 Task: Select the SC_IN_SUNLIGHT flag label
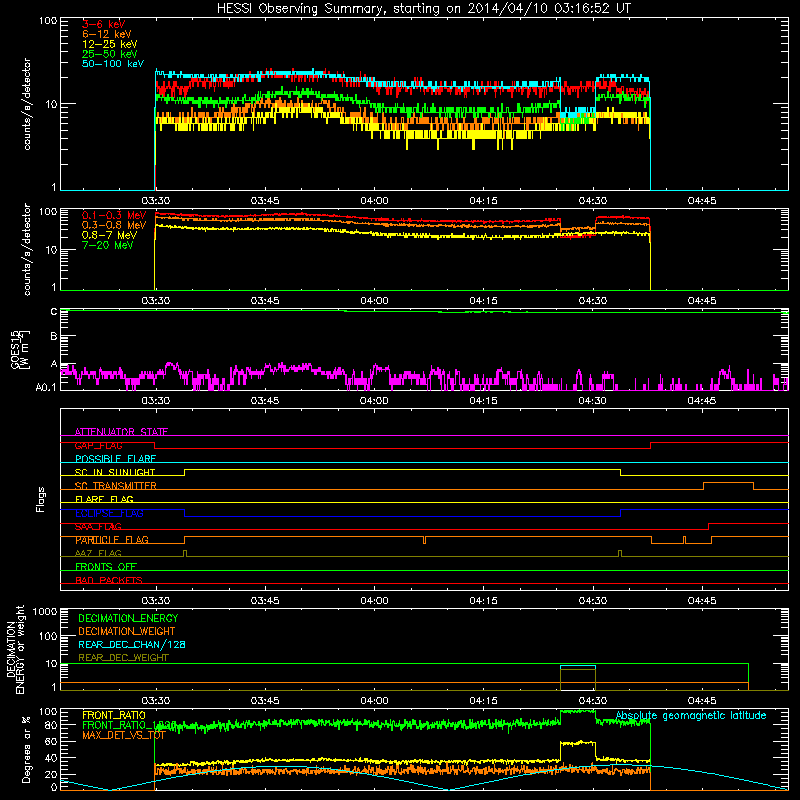pos(114,472)
